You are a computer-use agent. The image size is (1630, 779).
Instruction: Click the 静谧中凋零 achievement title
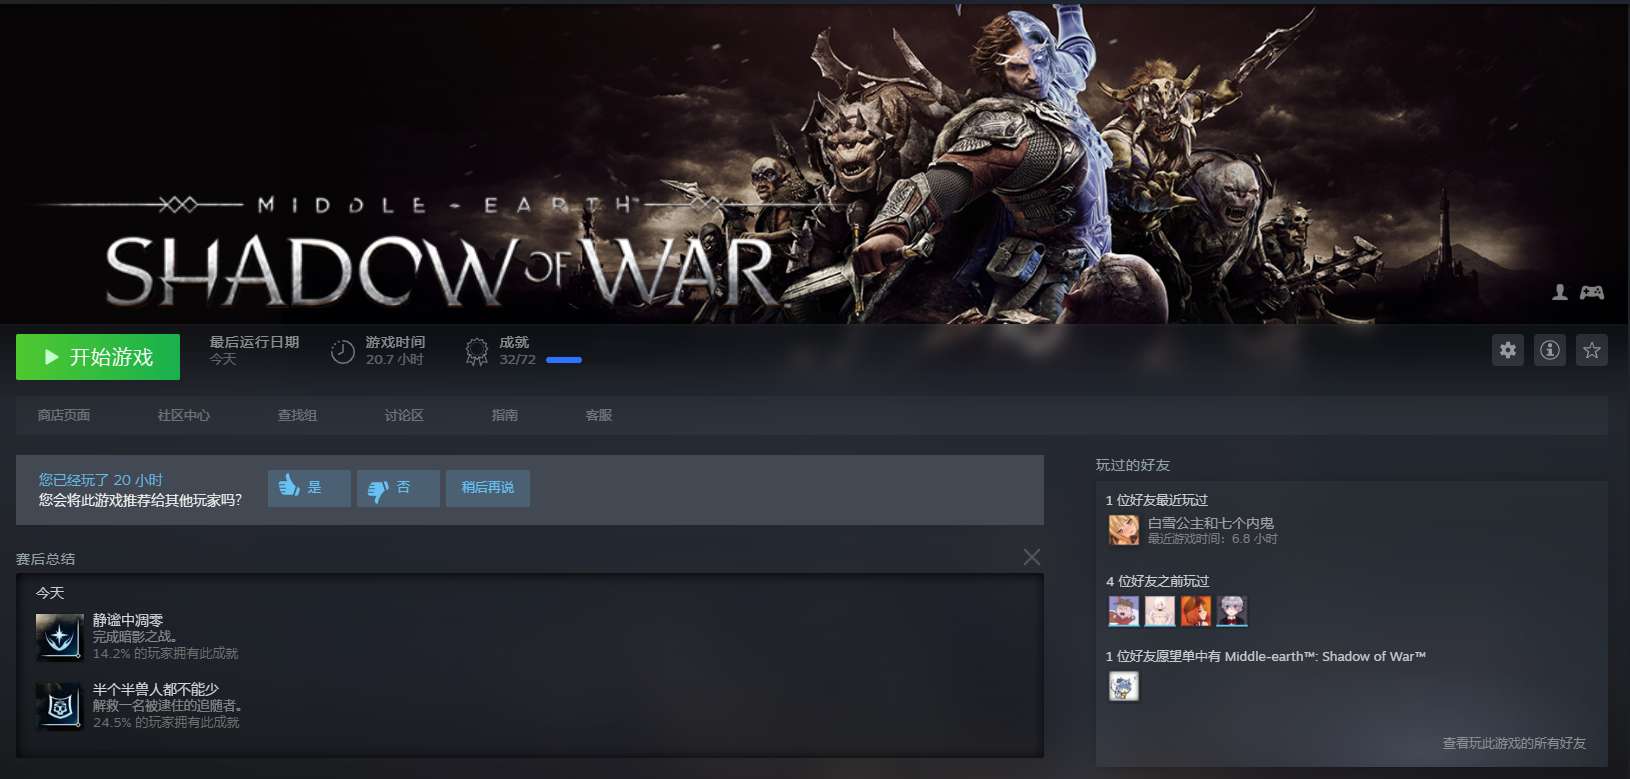coord(128,620)
